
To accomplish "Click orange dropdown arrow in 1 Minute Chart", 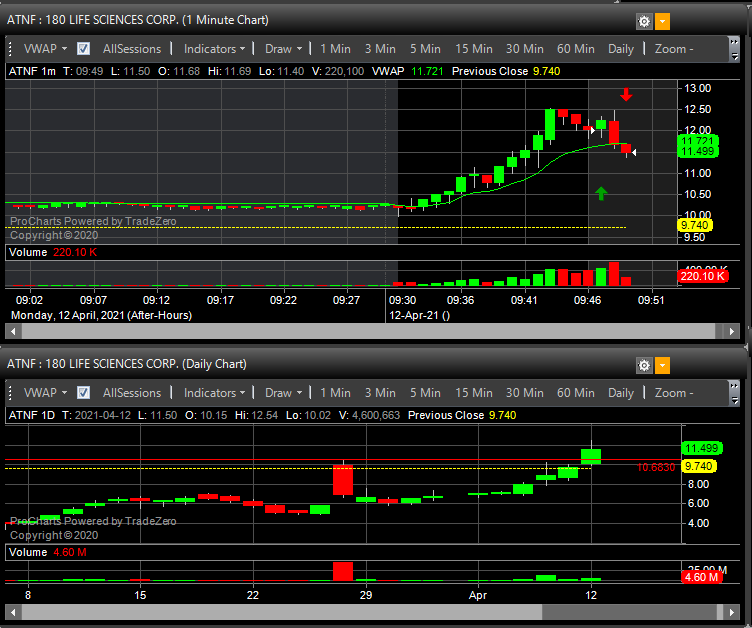I will [663, 21].
